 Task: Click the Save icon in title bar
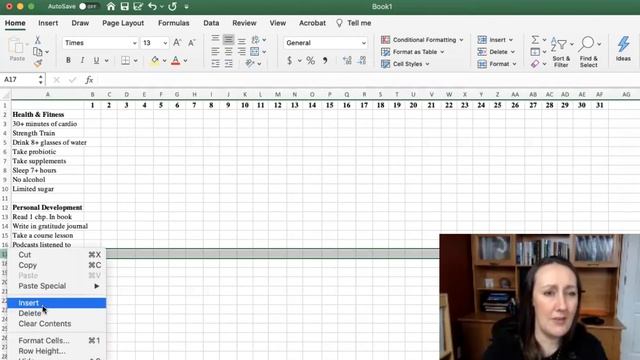124,7
